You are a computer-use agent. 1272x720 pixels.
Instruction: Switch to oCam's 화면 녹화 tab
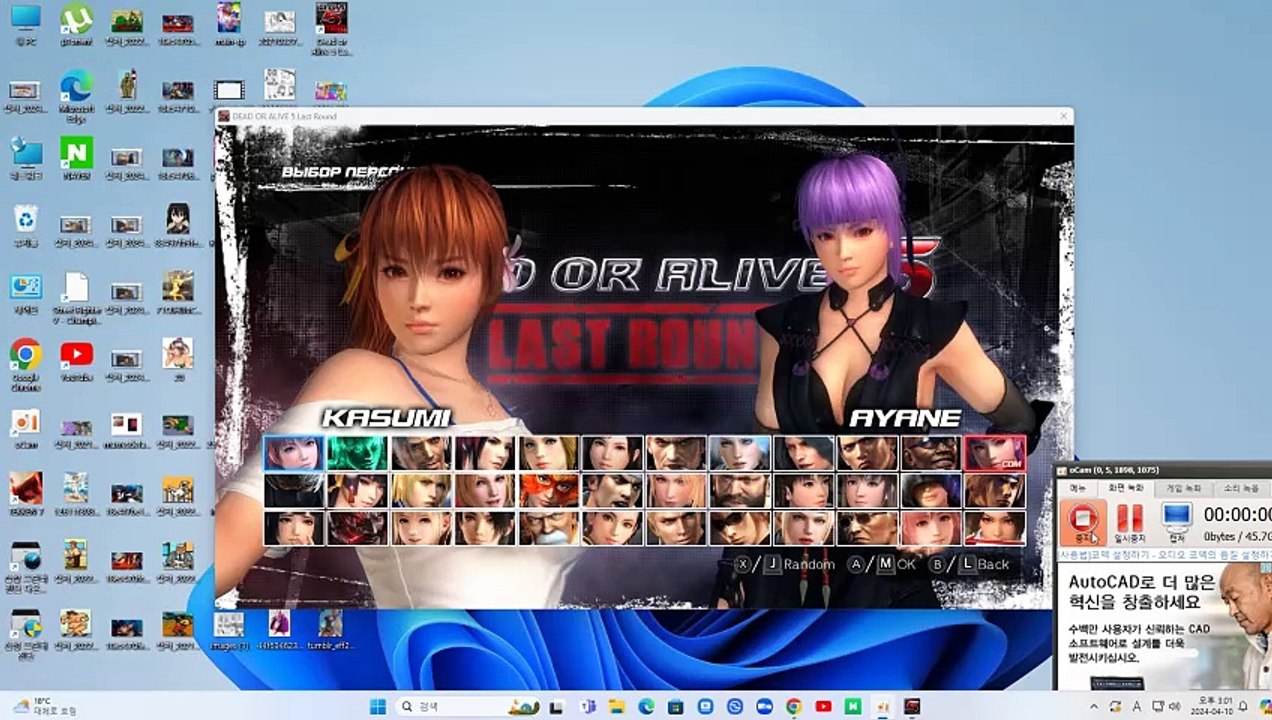1124,488
